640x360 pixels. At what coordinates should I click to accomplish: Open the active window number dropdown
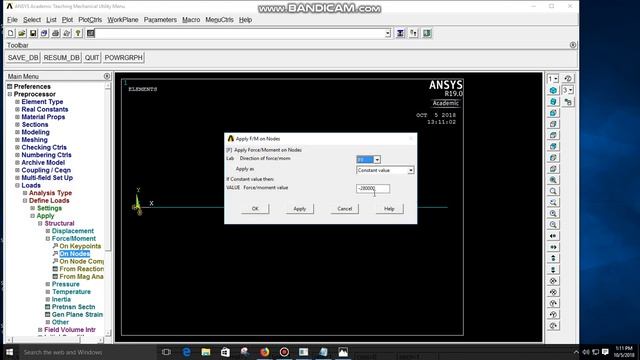click(553, 79)
